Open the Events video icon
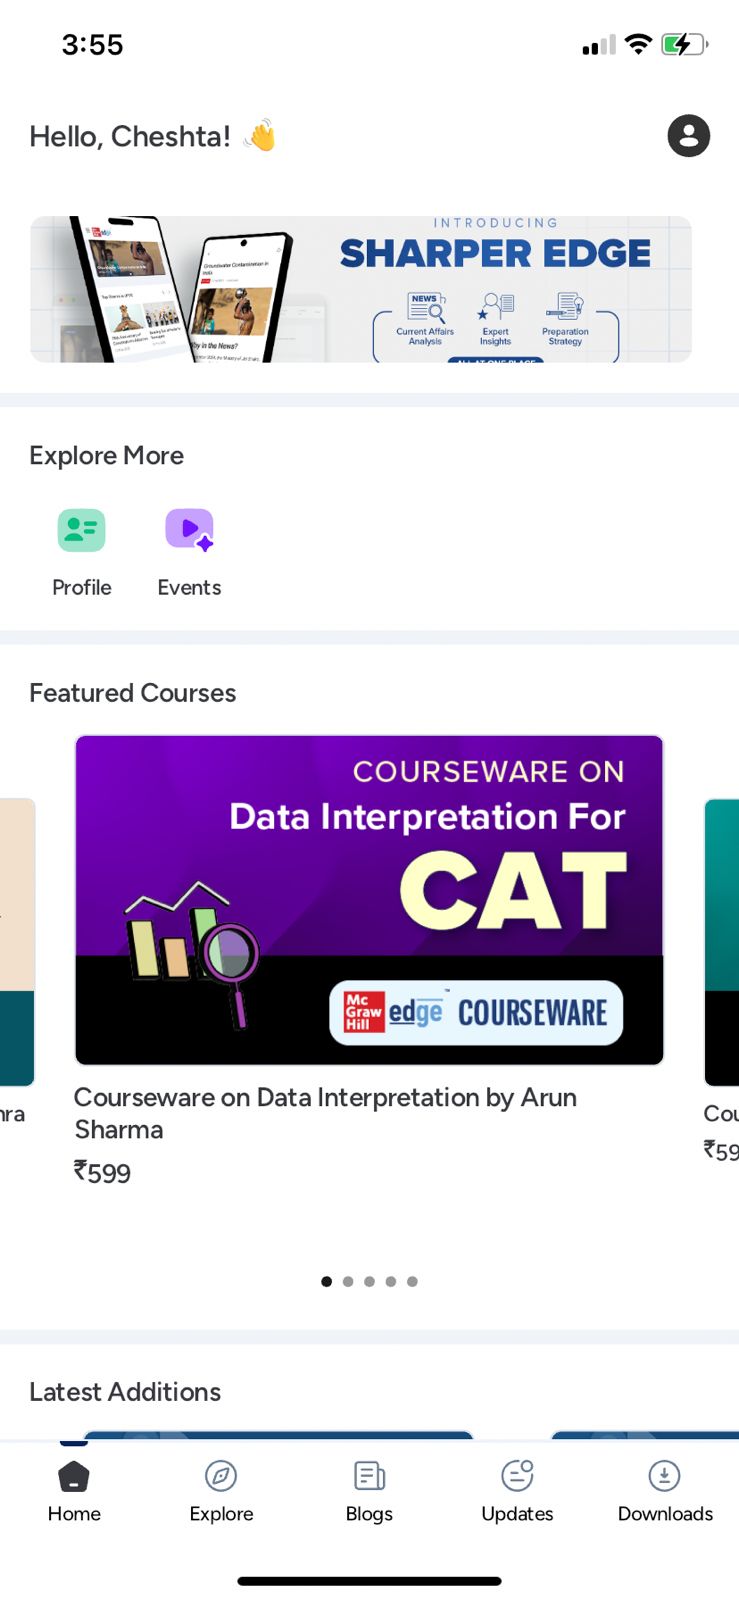The height and width of the screenshot is (1600, 739). 189,530
